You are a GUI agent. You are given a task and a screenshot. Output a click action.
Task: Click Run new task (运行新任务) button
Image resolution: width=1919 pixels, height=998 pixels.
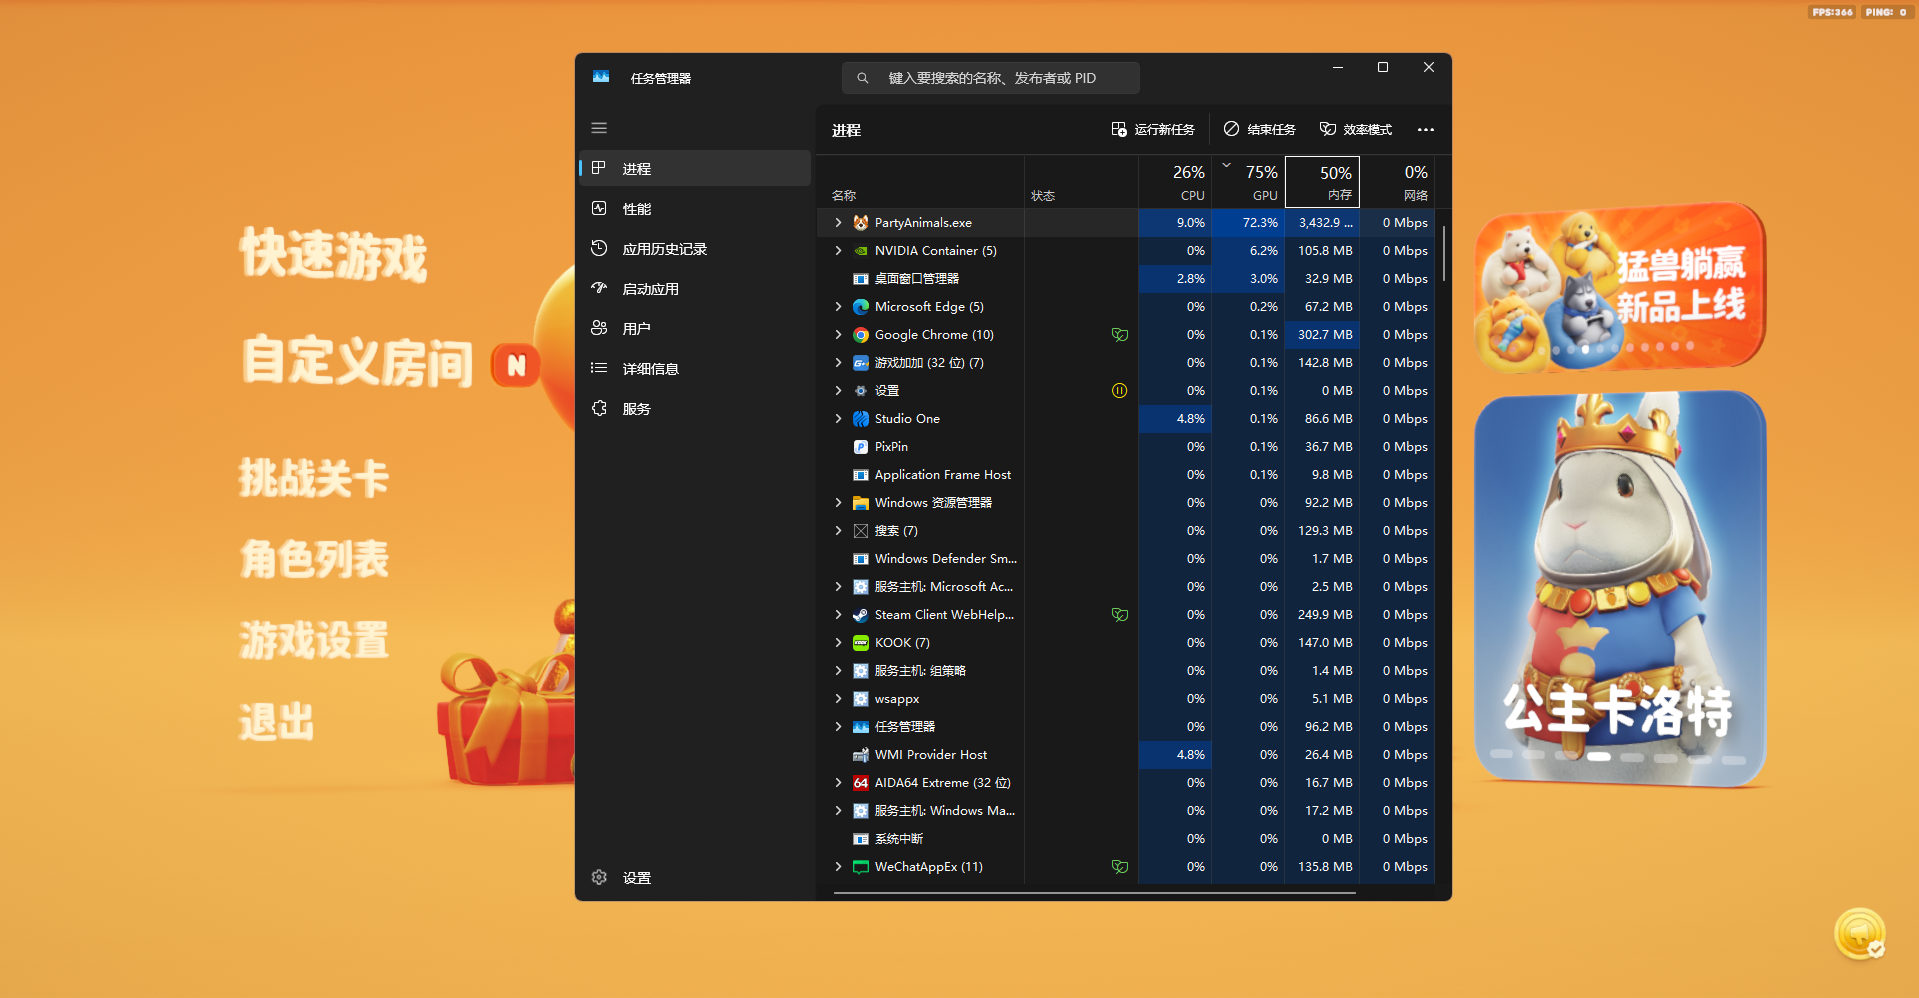tap(1152, 130)
